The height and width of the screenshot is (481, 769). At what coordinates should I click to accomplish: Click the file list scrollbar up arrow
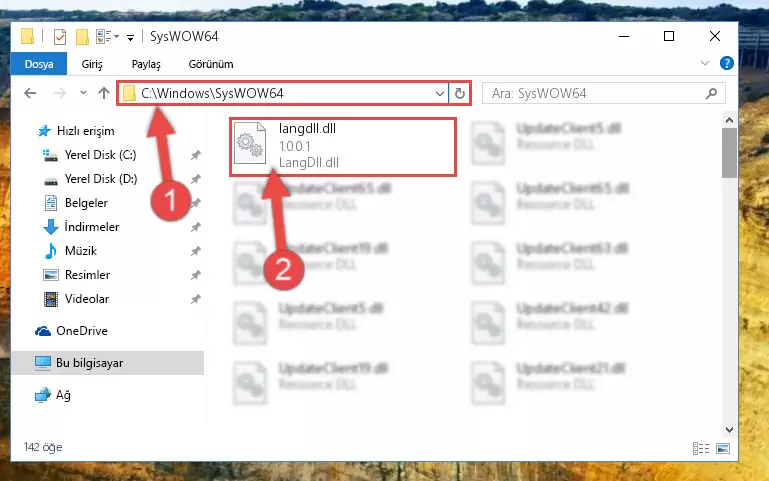click(x=729, y=120)
